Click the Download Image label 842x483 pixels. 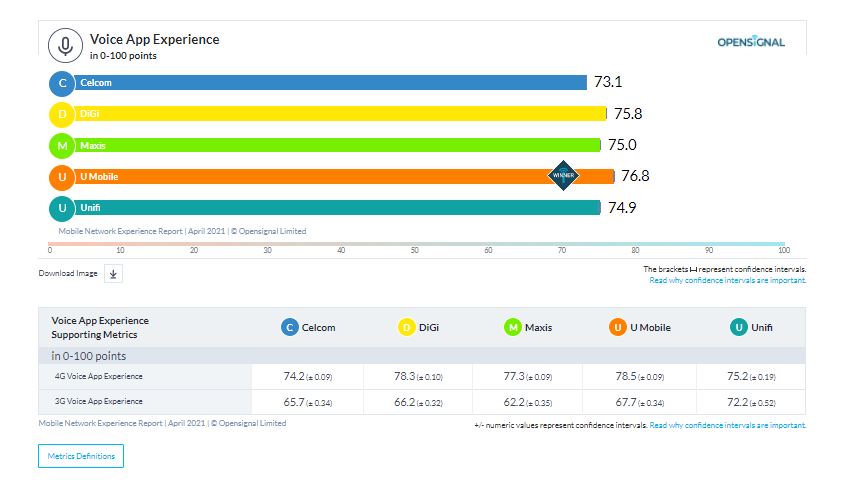[68, 273]
